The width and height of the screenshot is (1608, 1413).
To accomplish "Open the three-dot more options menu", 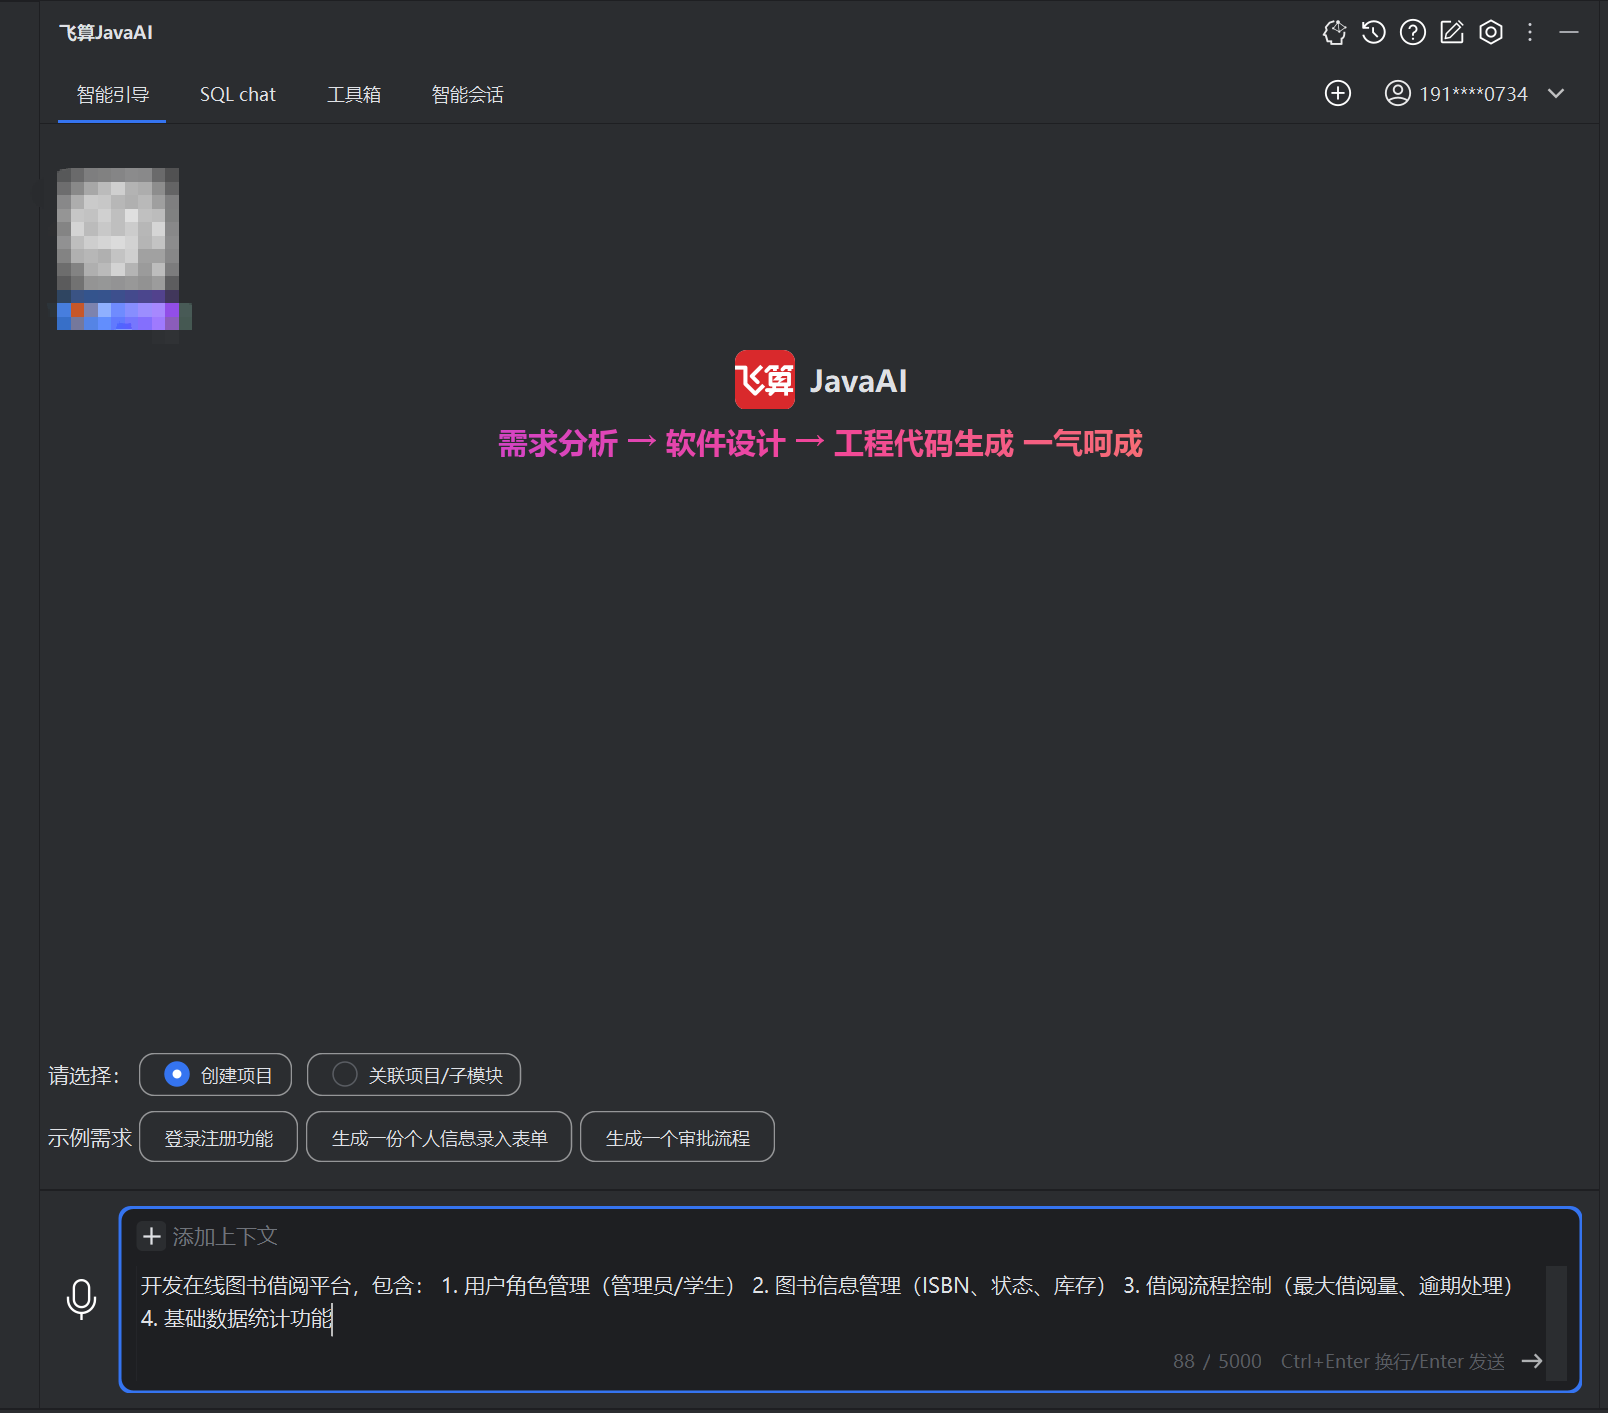I will 1529,32.
